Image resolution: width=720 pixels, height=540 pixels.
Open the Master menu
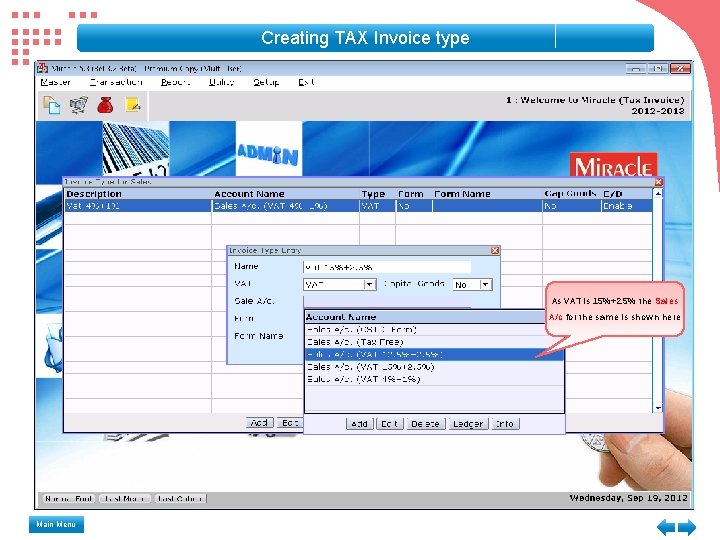[55, 82]
